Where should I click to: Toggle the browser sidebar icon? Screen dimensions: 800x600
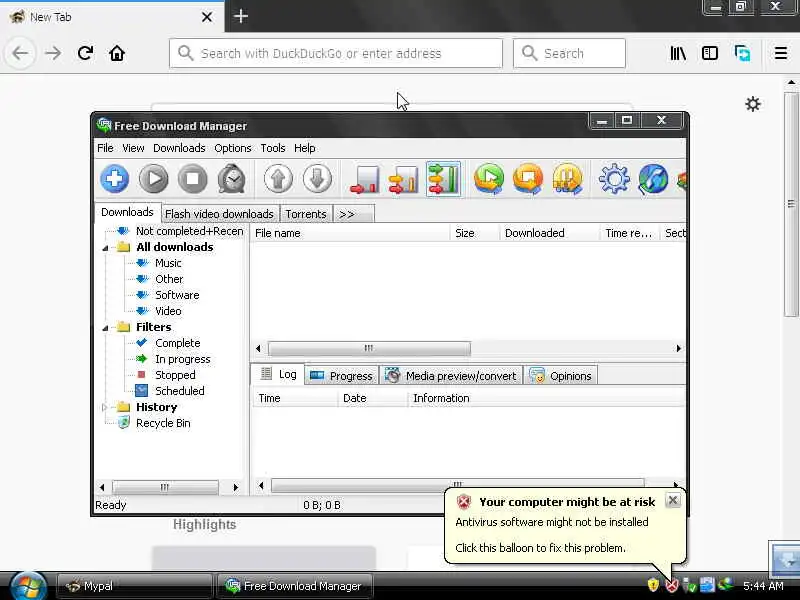(x=710, y=53)
